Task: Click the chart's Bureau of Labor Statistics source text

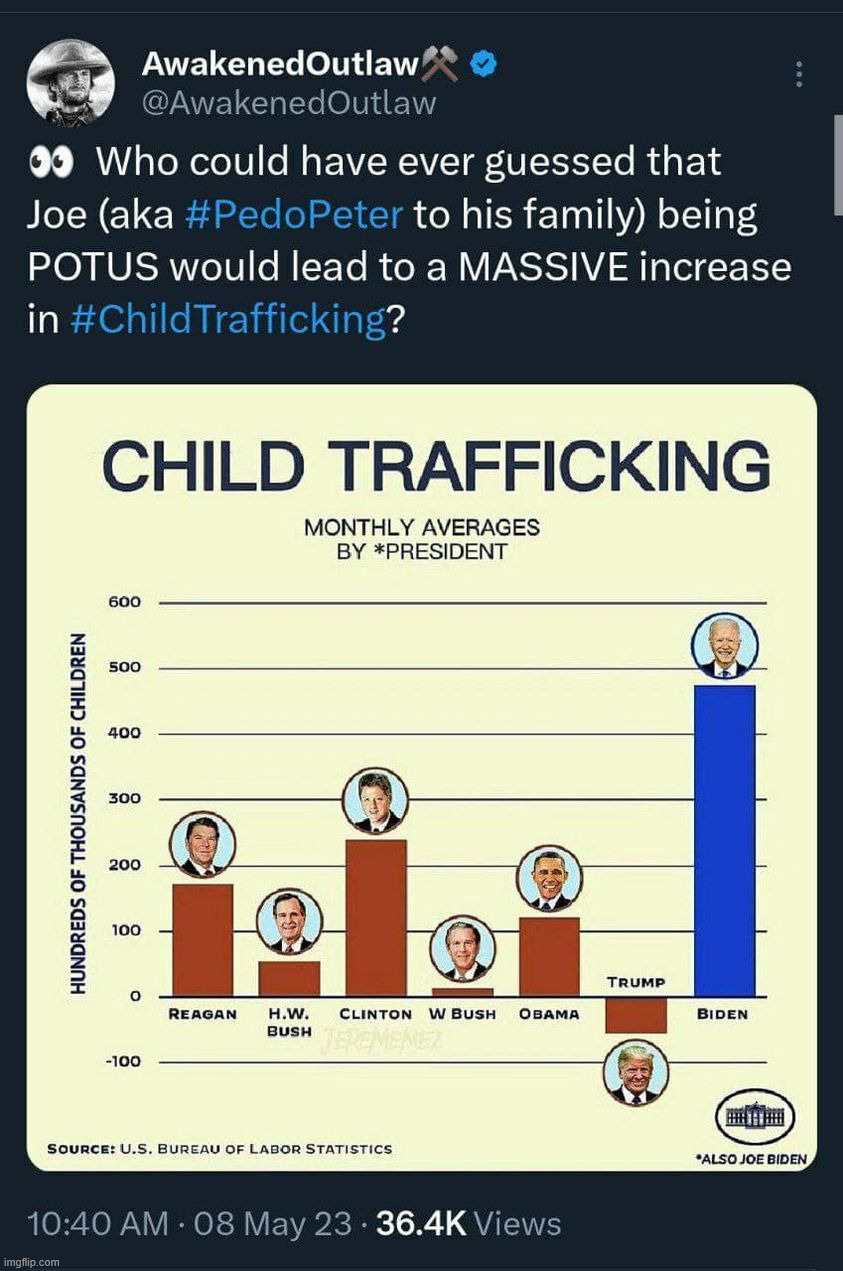Action: coord(219,1149)
